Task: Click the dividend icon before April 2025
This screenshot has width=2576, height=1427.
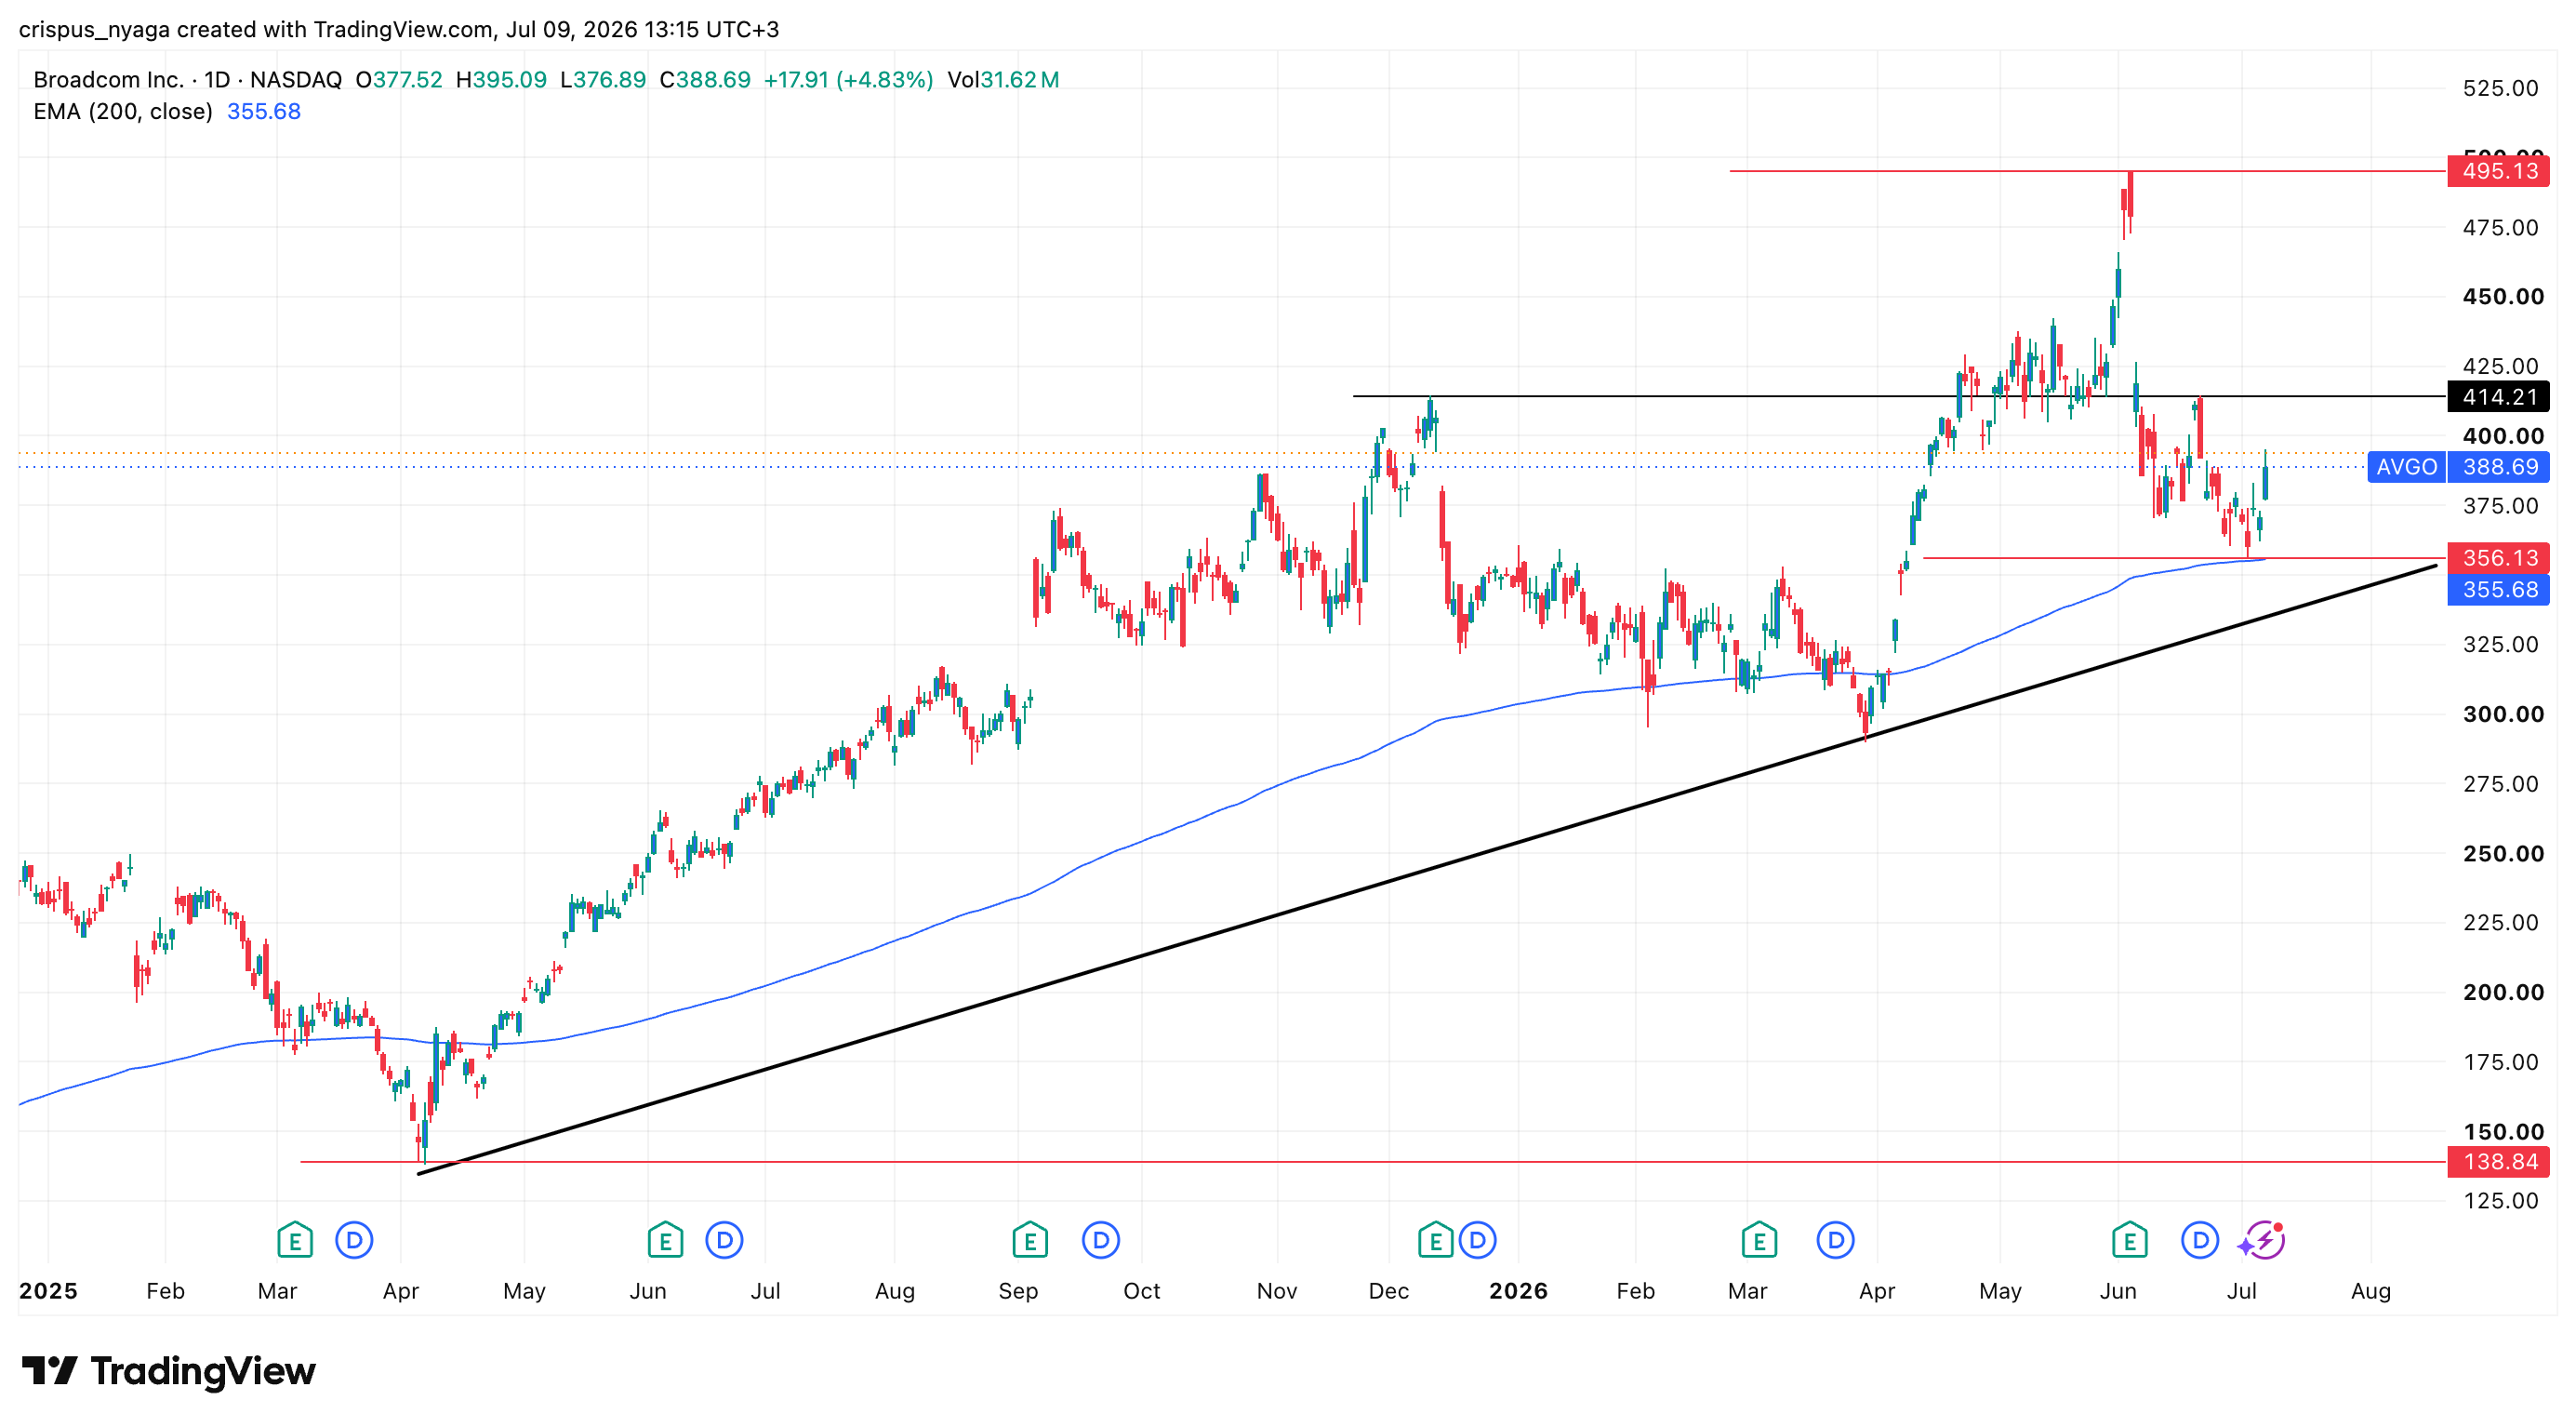Action: pos(354,1240)
